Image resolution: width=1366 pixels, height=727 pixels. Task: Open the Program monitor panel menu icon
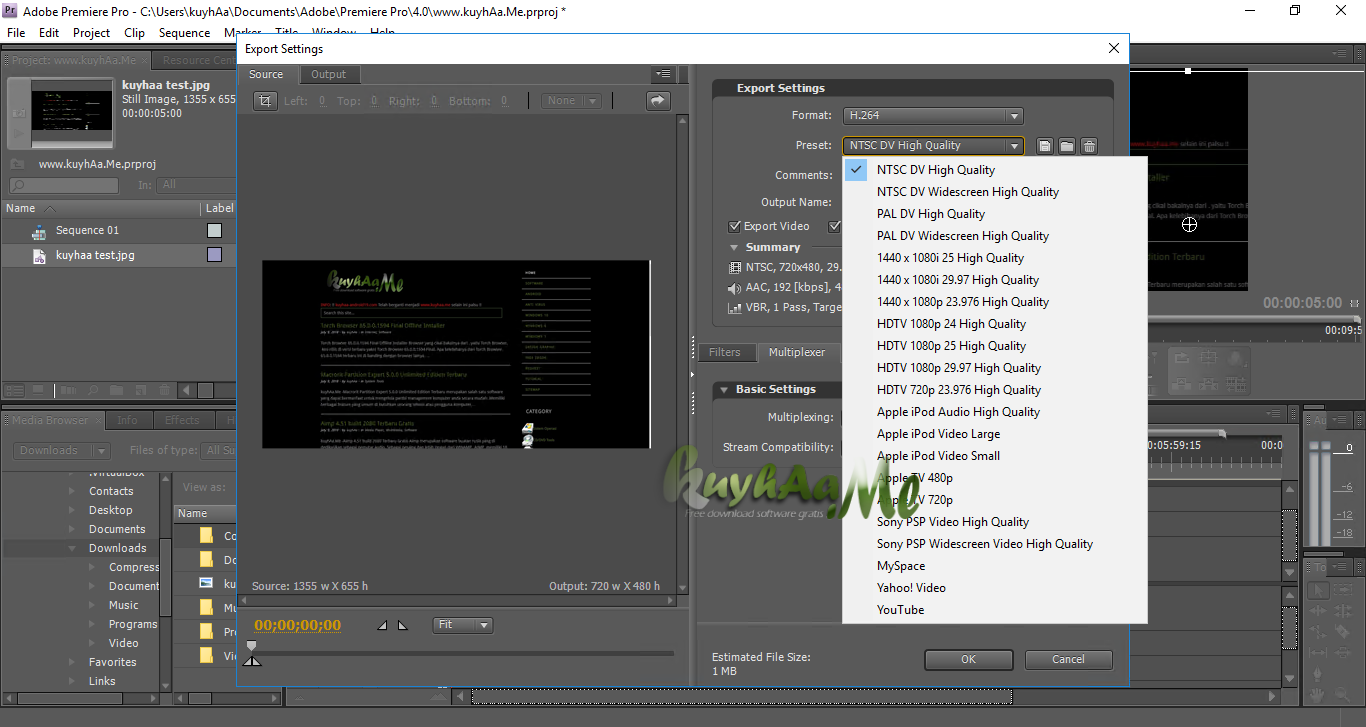point(1339,54)
